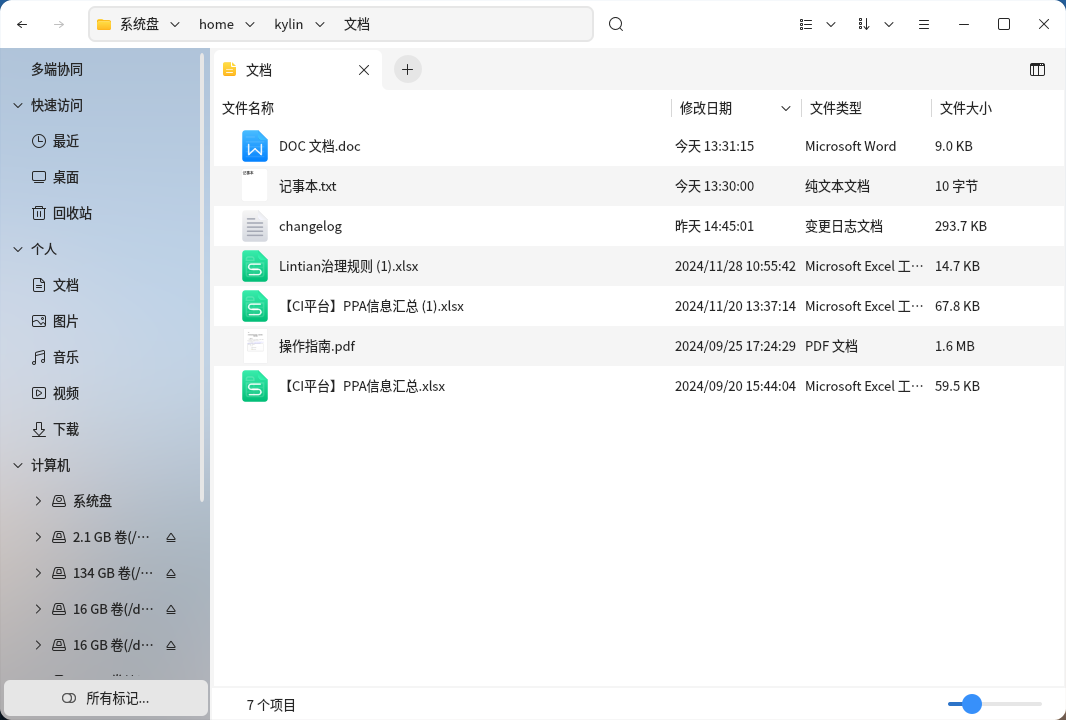The width and height of the screenshot is (1066, 720).
Task: Click the sort order icon
Action: click(863, 24)
